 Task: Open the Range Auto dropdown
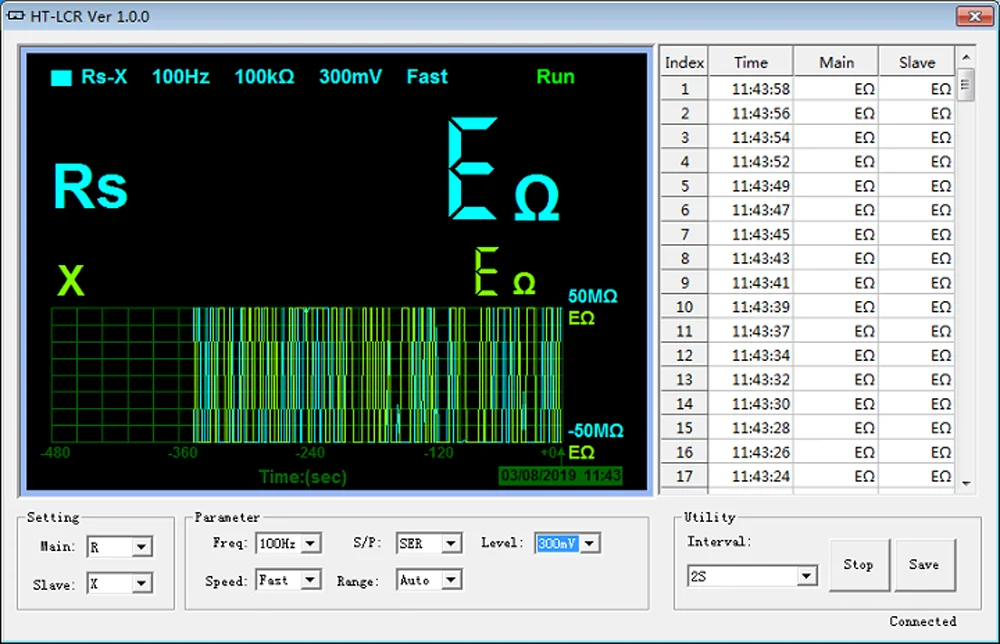coord(451,580)
